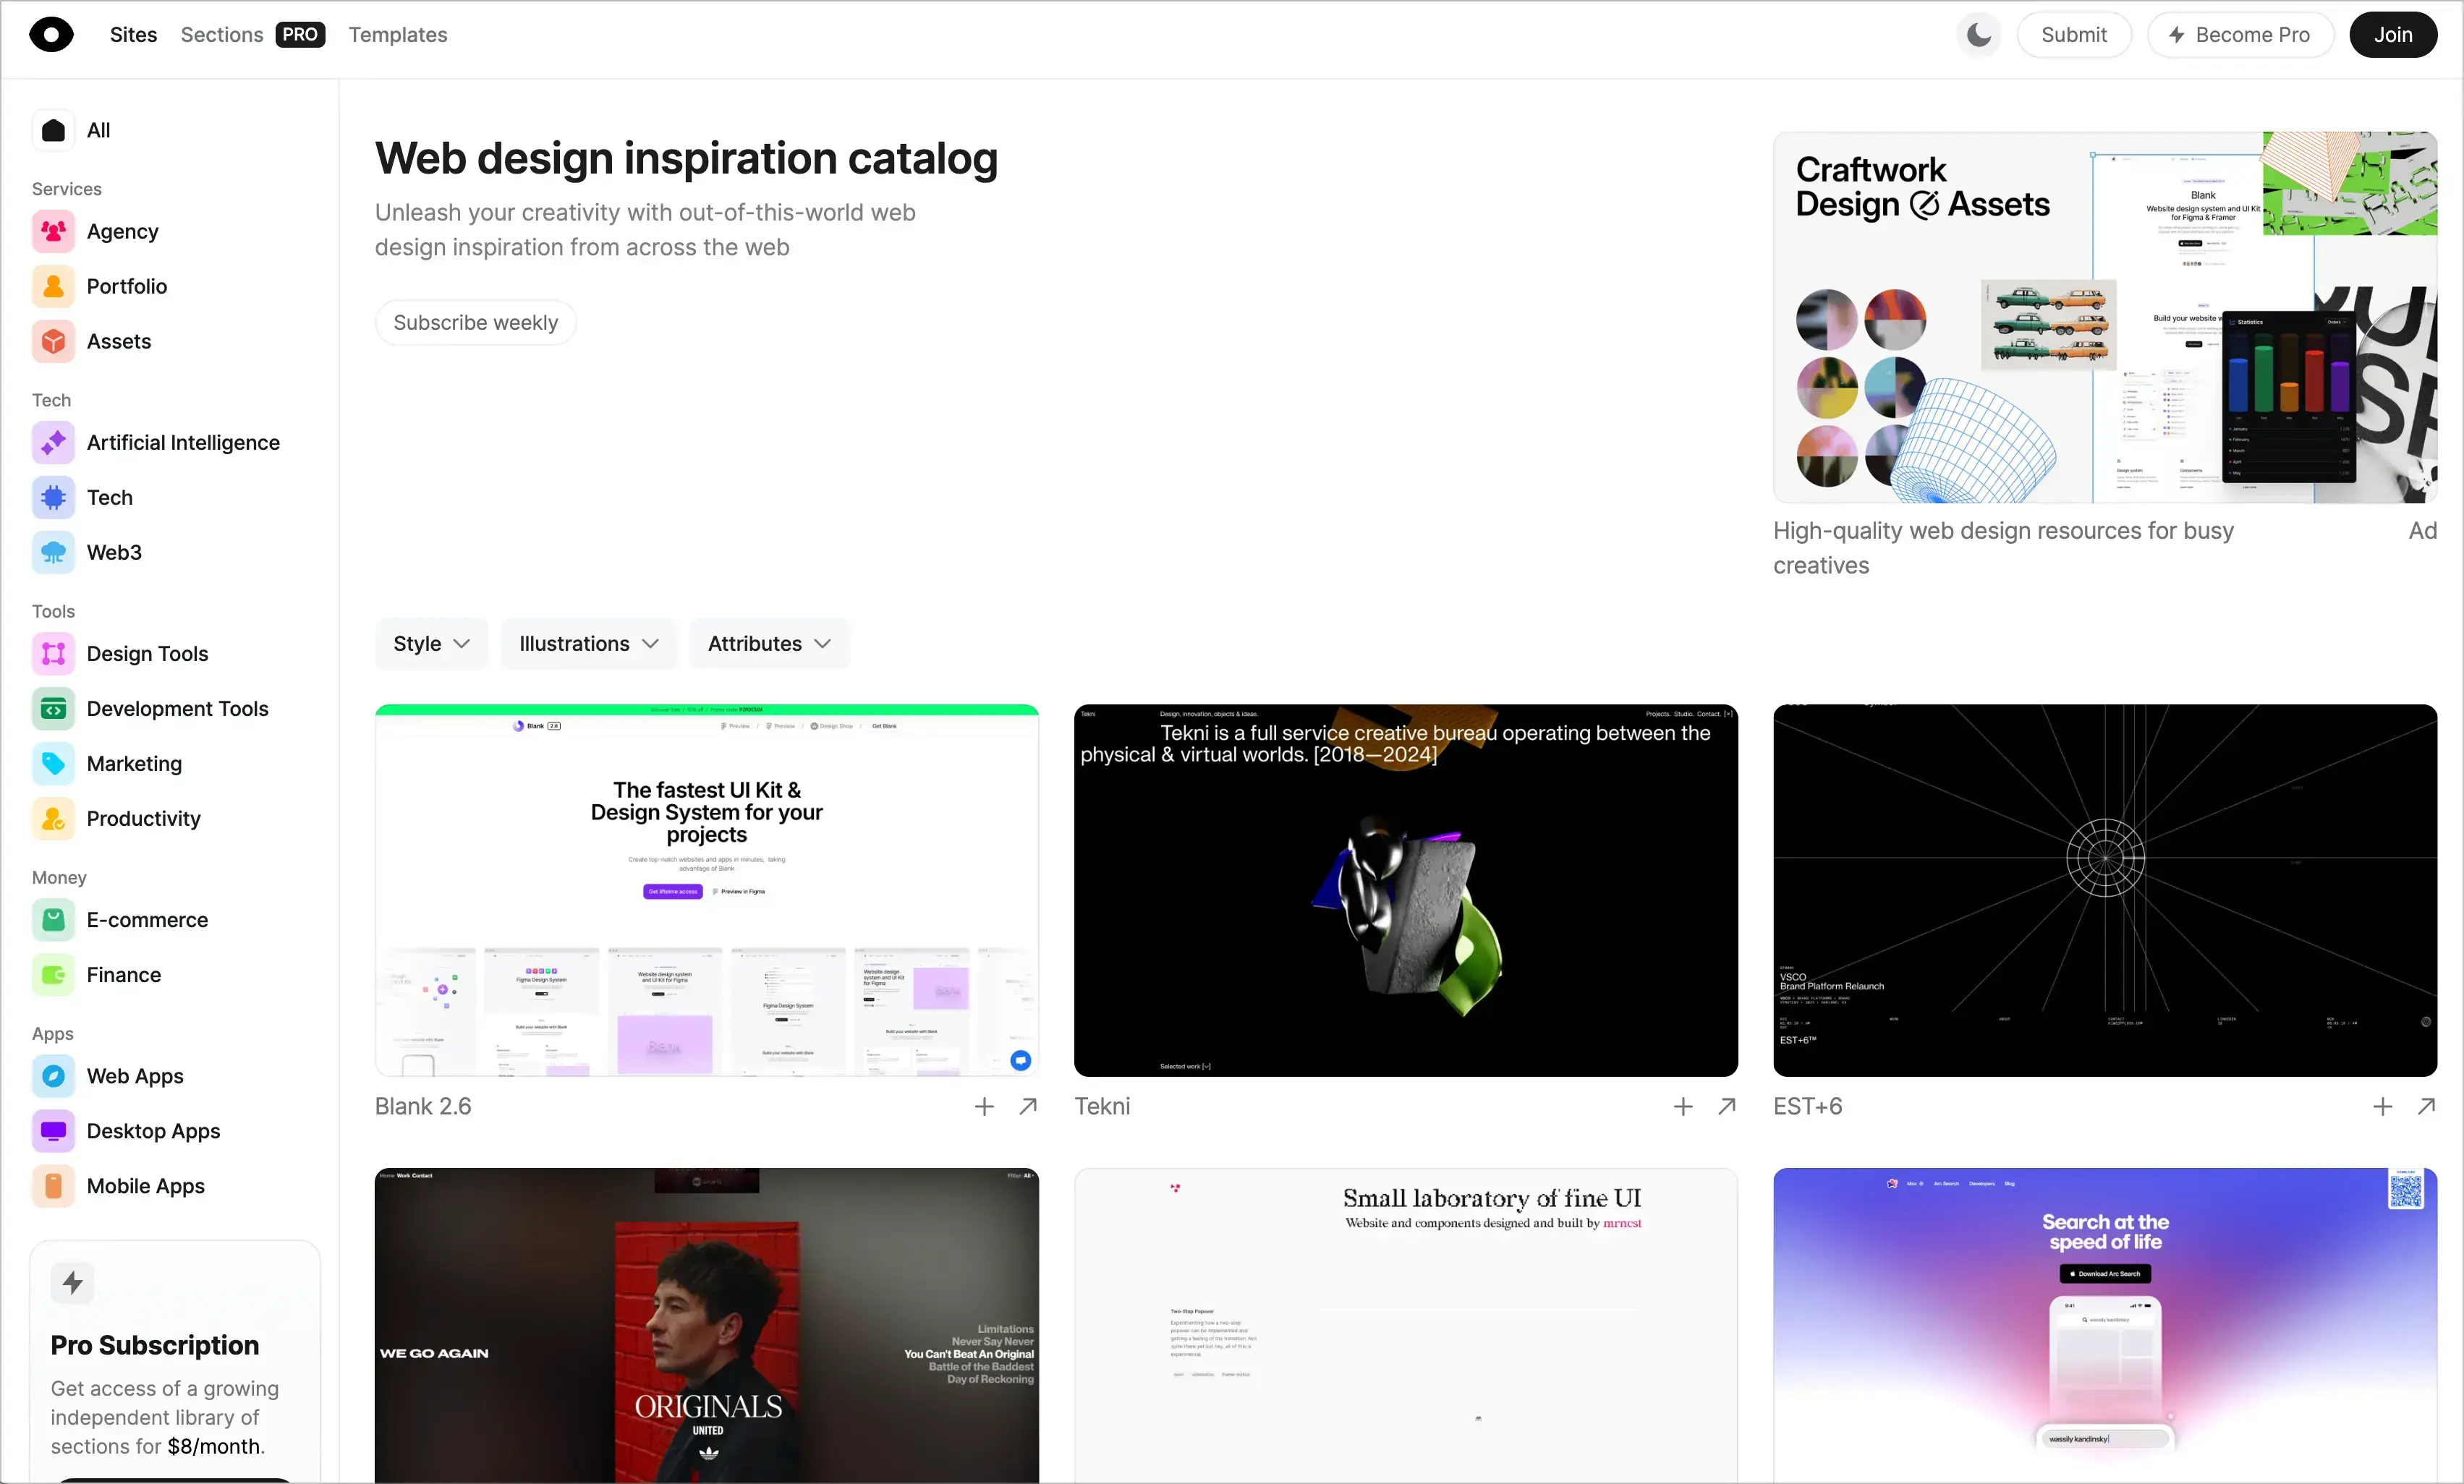The width and height of the screenshot is (2464, 1484).
Task: Open the Originals United site thumbnail
Action: click(707, 1325)
